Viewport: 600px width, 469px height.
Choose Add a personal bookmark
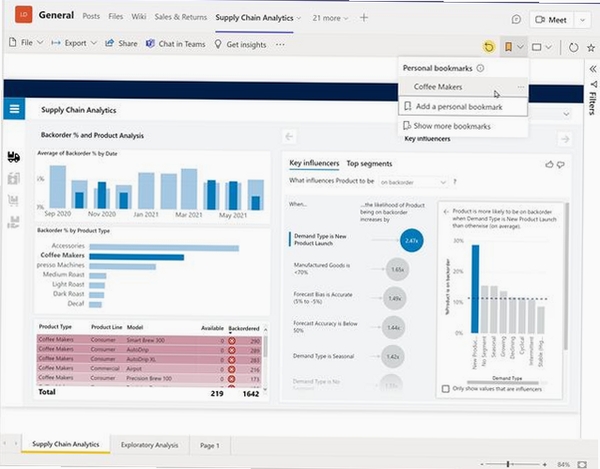(x=463, y=107)
